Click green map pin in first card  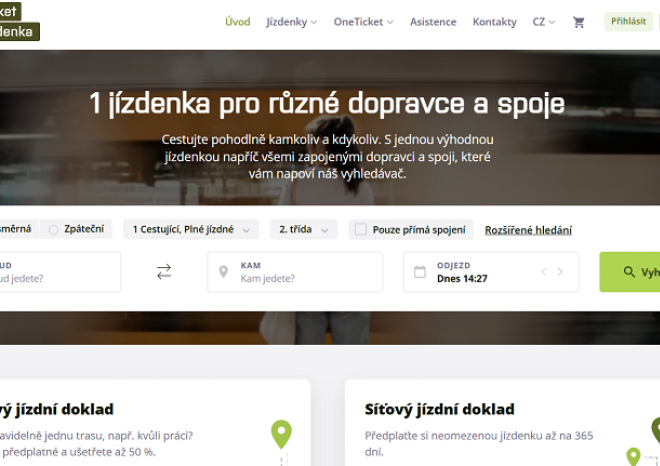pyautogui.click(x=282, y=434)
